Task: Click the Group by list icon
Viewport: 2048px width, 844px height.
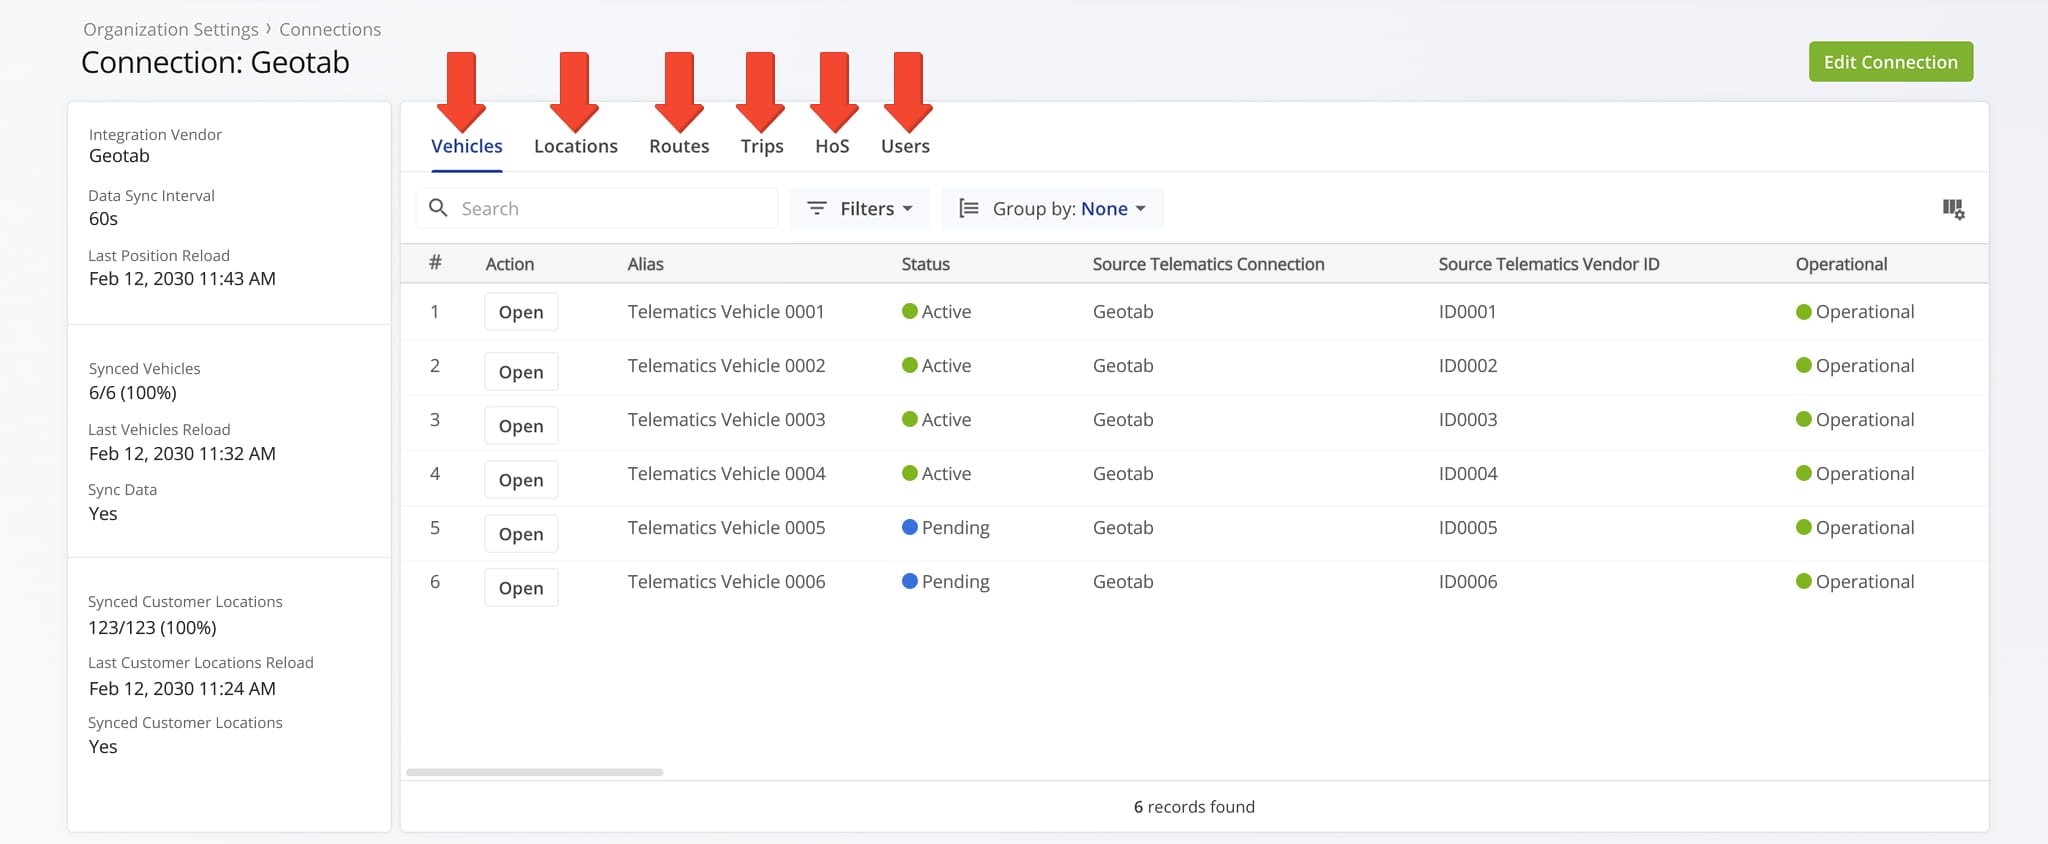Action: coord(968,208)
